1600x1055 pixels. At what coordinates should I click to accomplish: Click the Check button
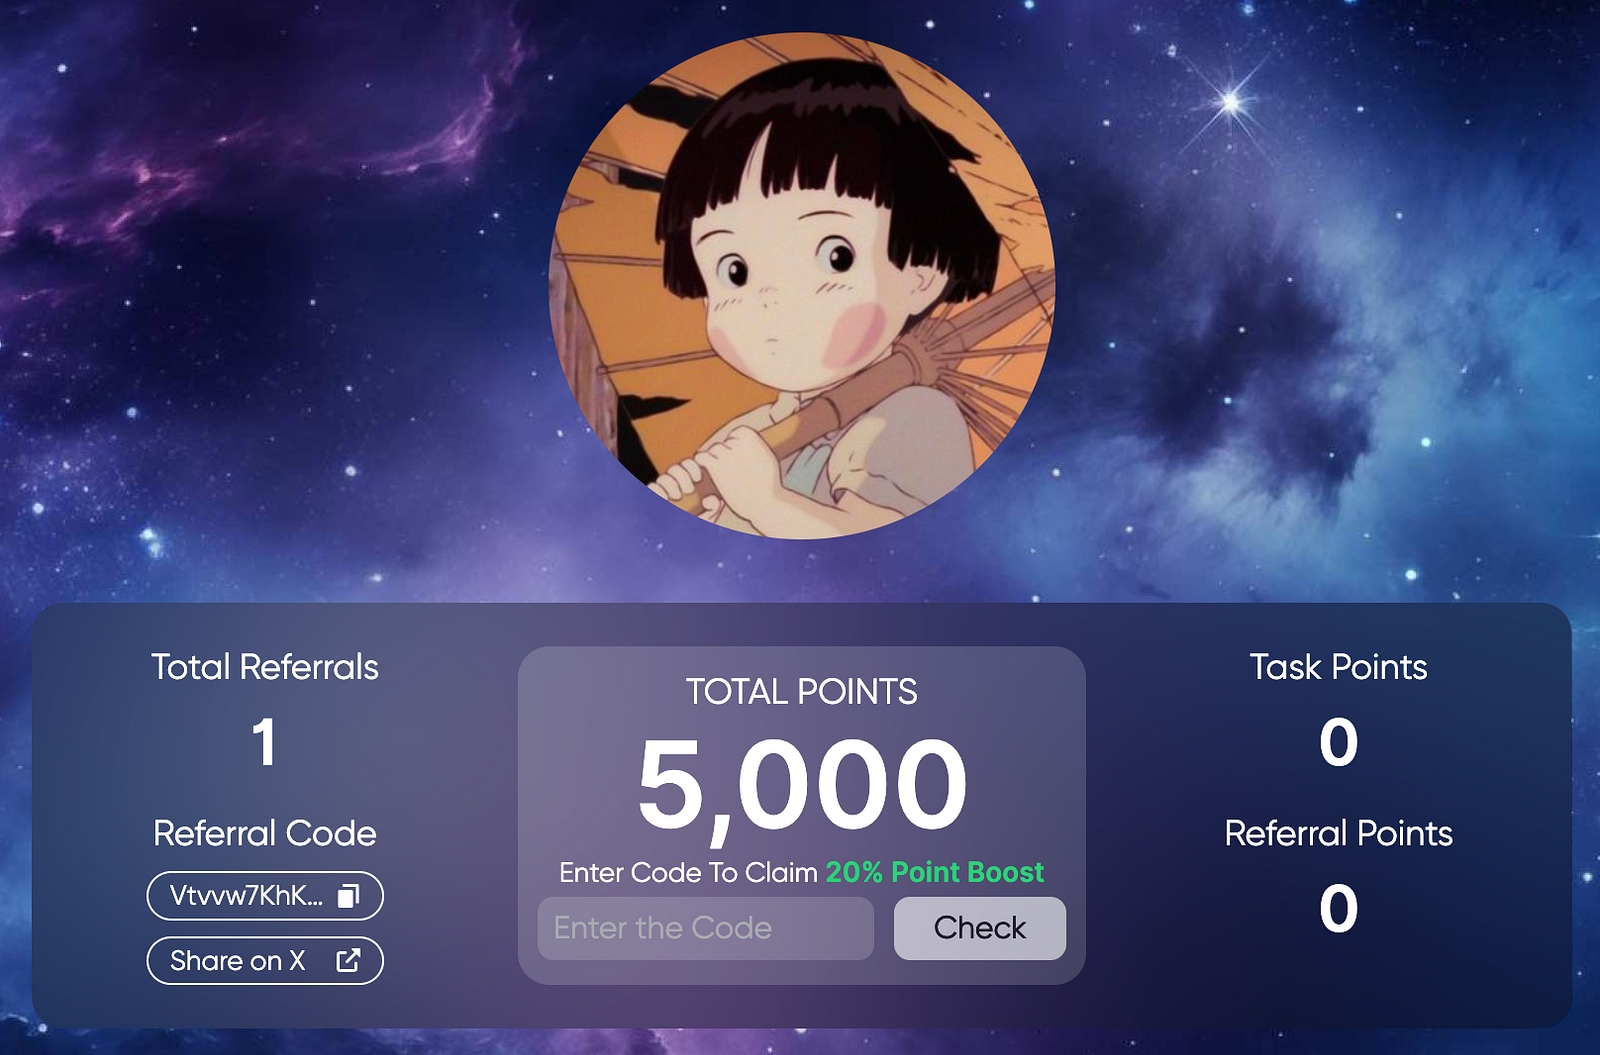980,928
